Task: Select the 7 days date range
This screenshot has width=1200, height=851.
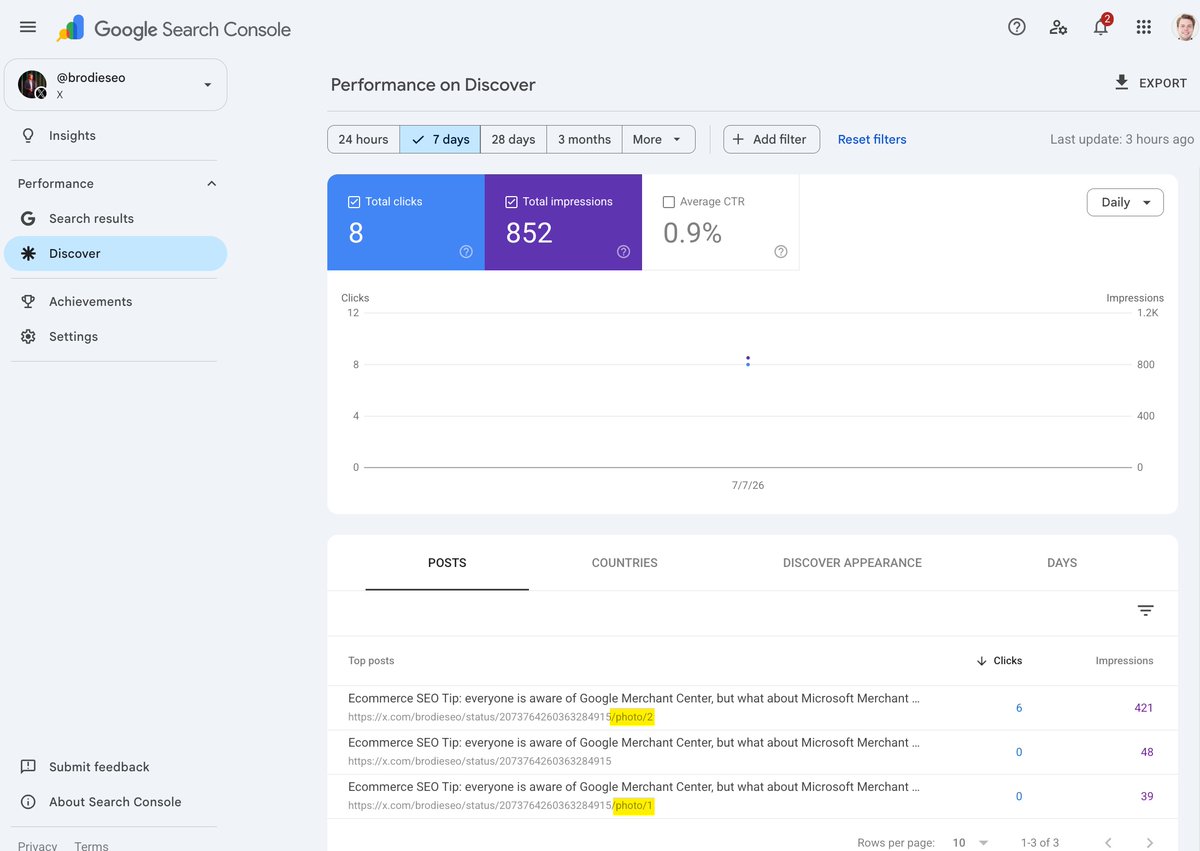Action: 440,139
